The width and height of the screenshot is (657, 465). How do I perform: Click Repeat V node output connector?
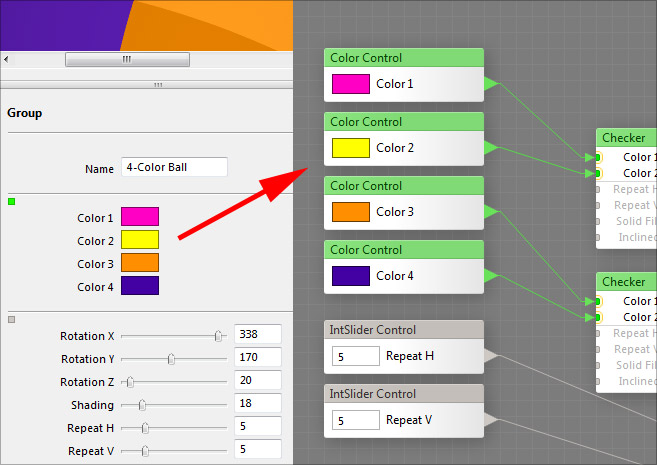coord(490,419)
